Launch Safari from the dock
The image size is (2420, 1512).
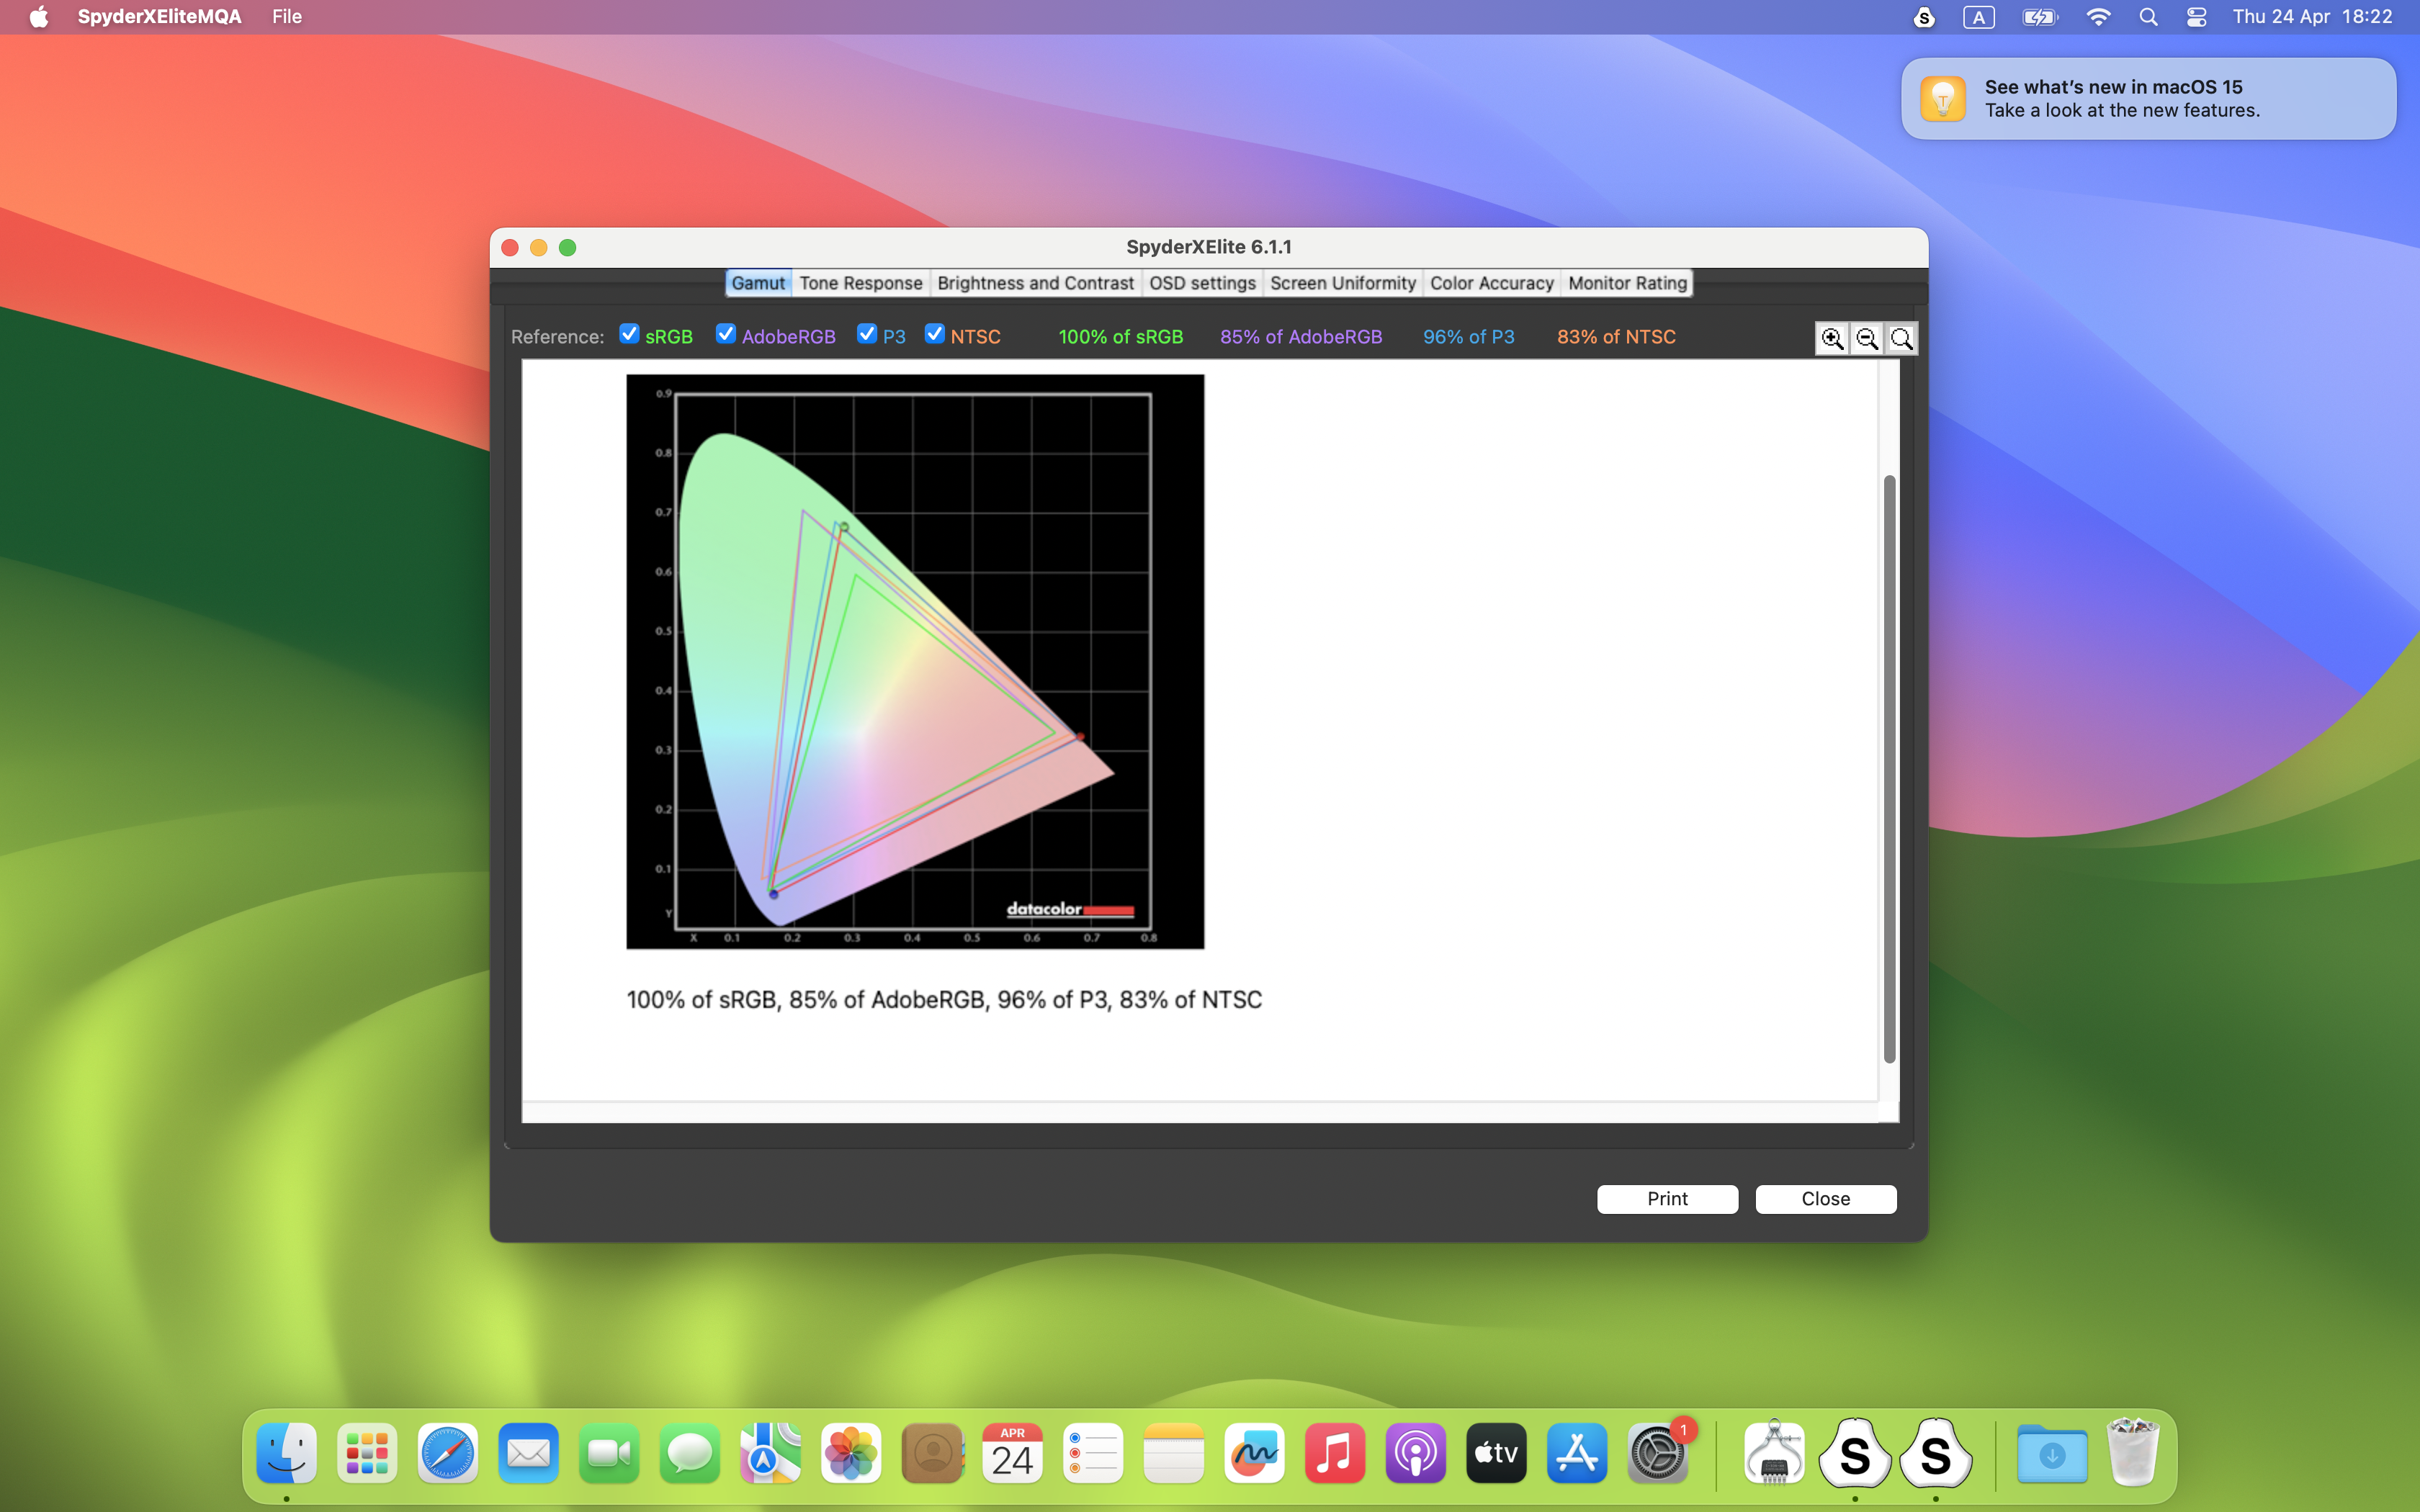[x=448, y=1453]
